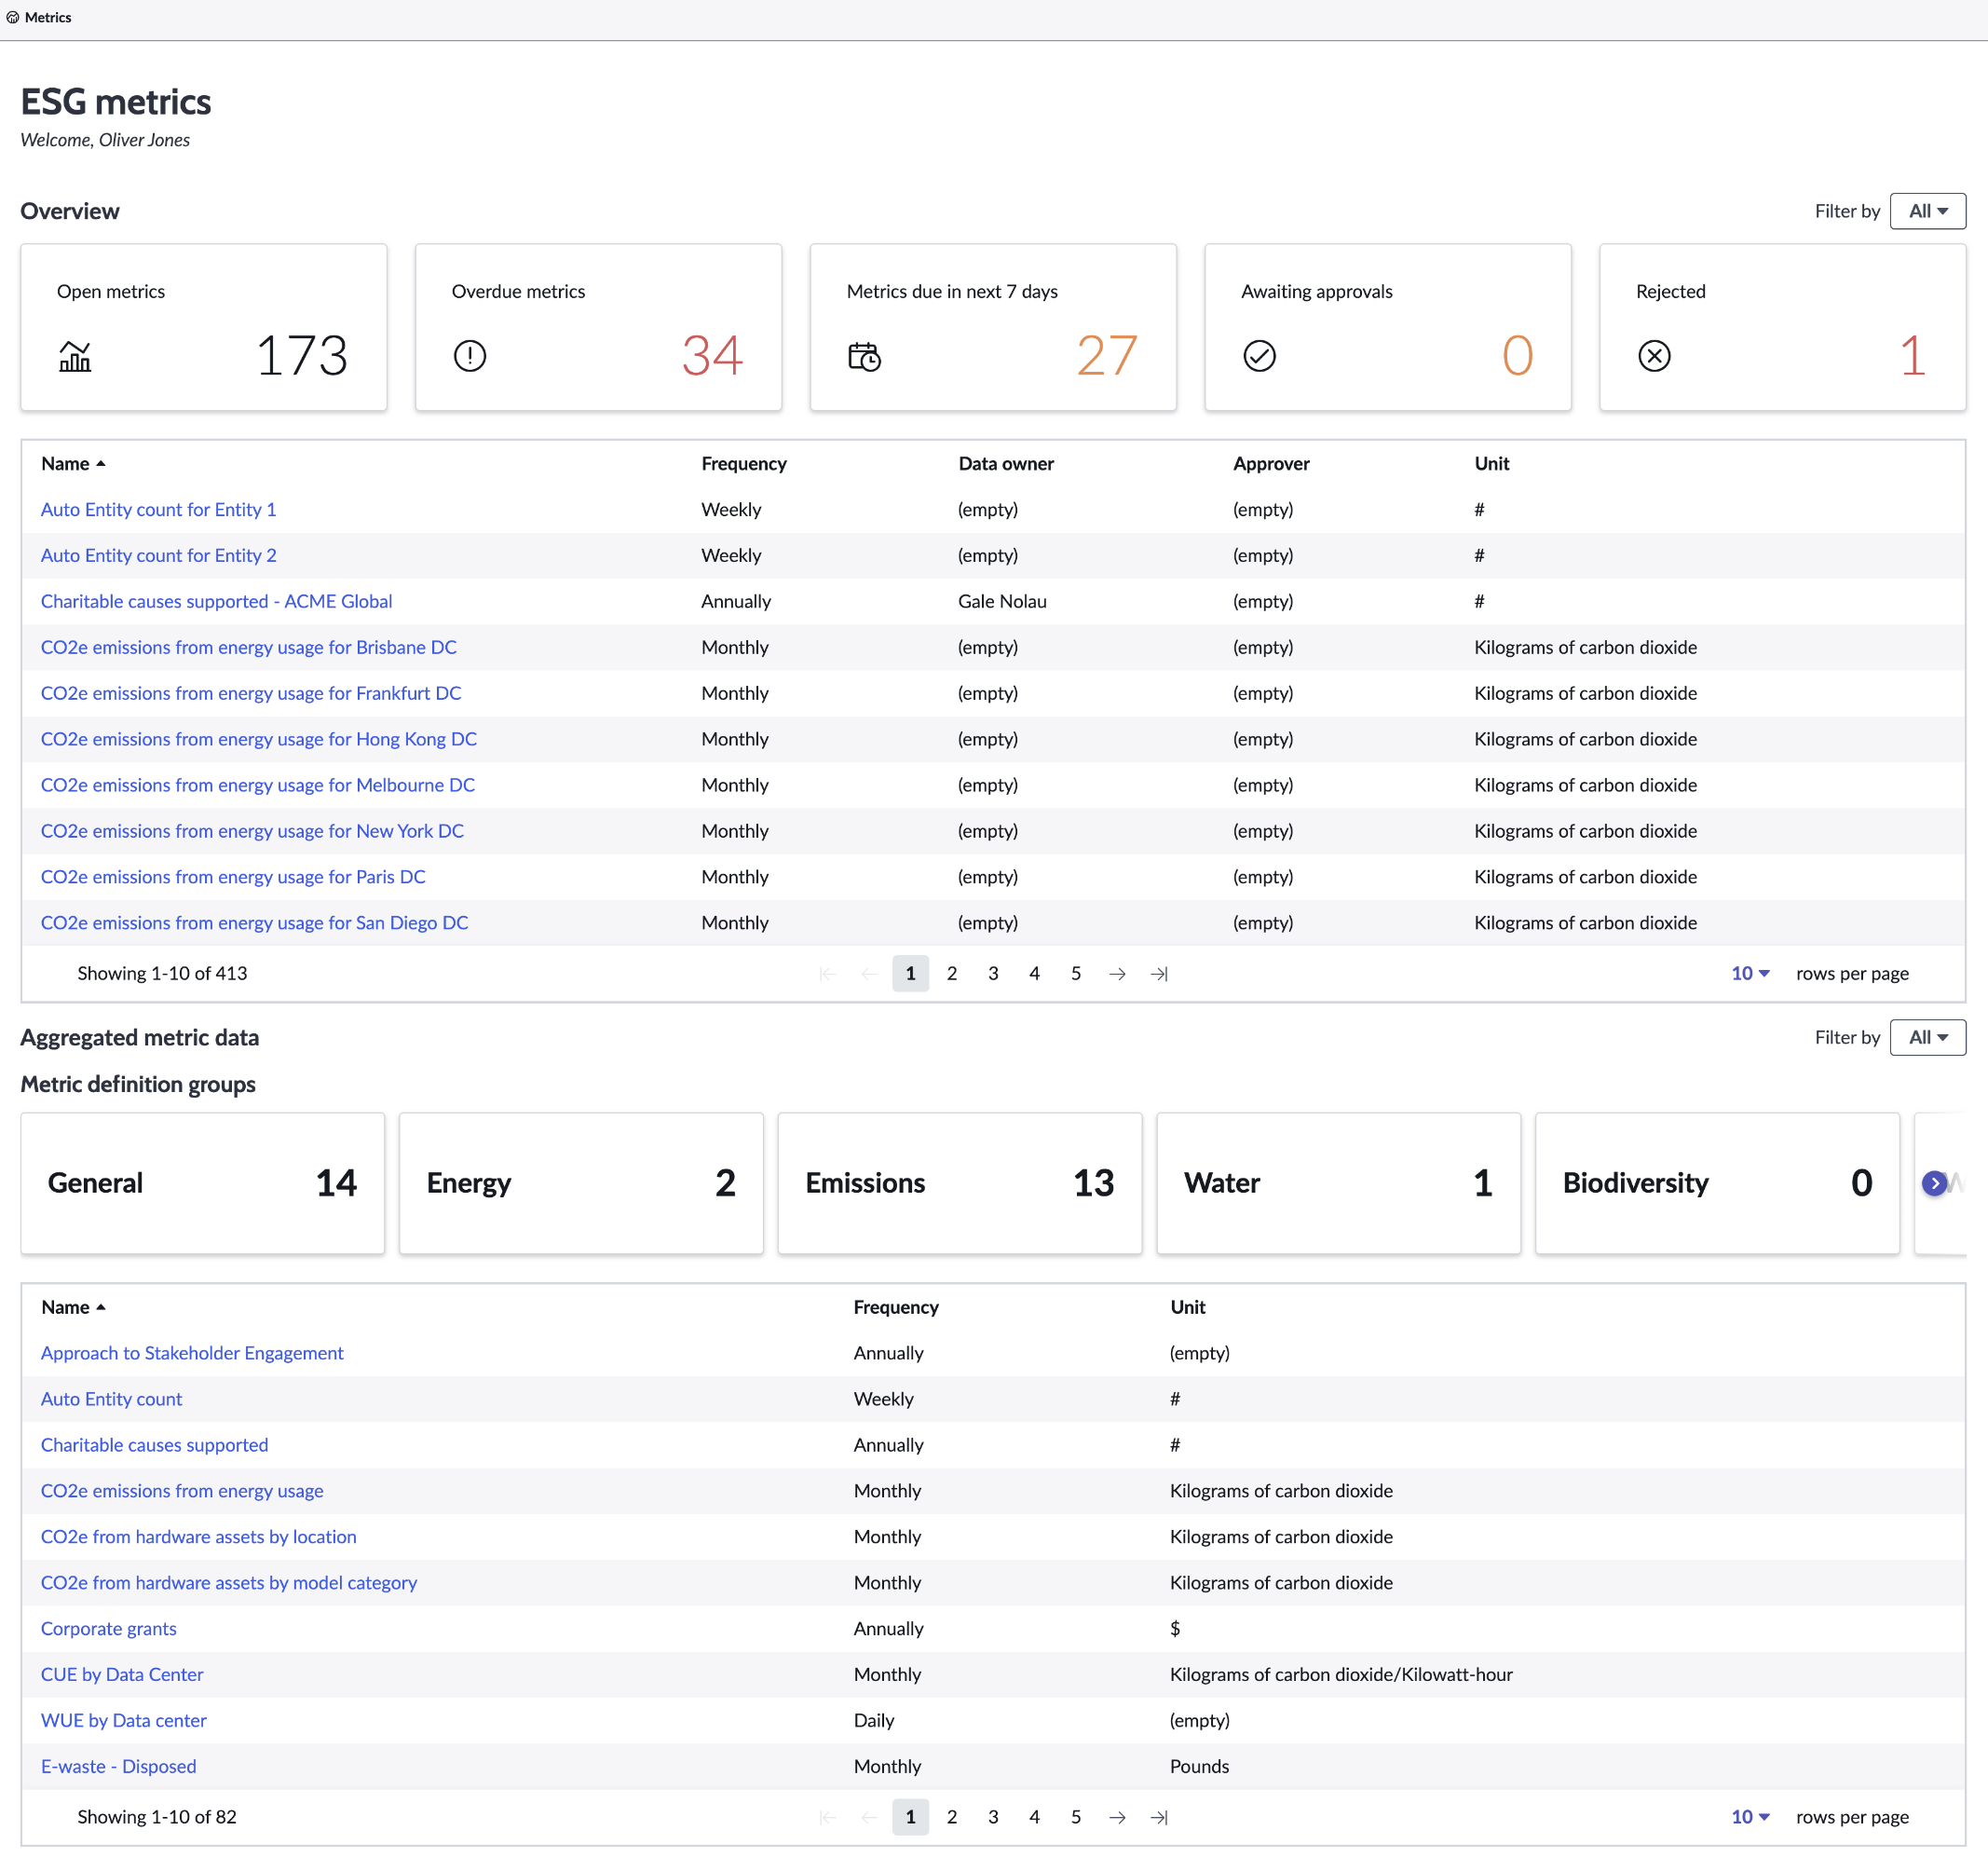Jump to last page in Overview table
This screenshot has height=1871, width=1988.
[1159, 974]
